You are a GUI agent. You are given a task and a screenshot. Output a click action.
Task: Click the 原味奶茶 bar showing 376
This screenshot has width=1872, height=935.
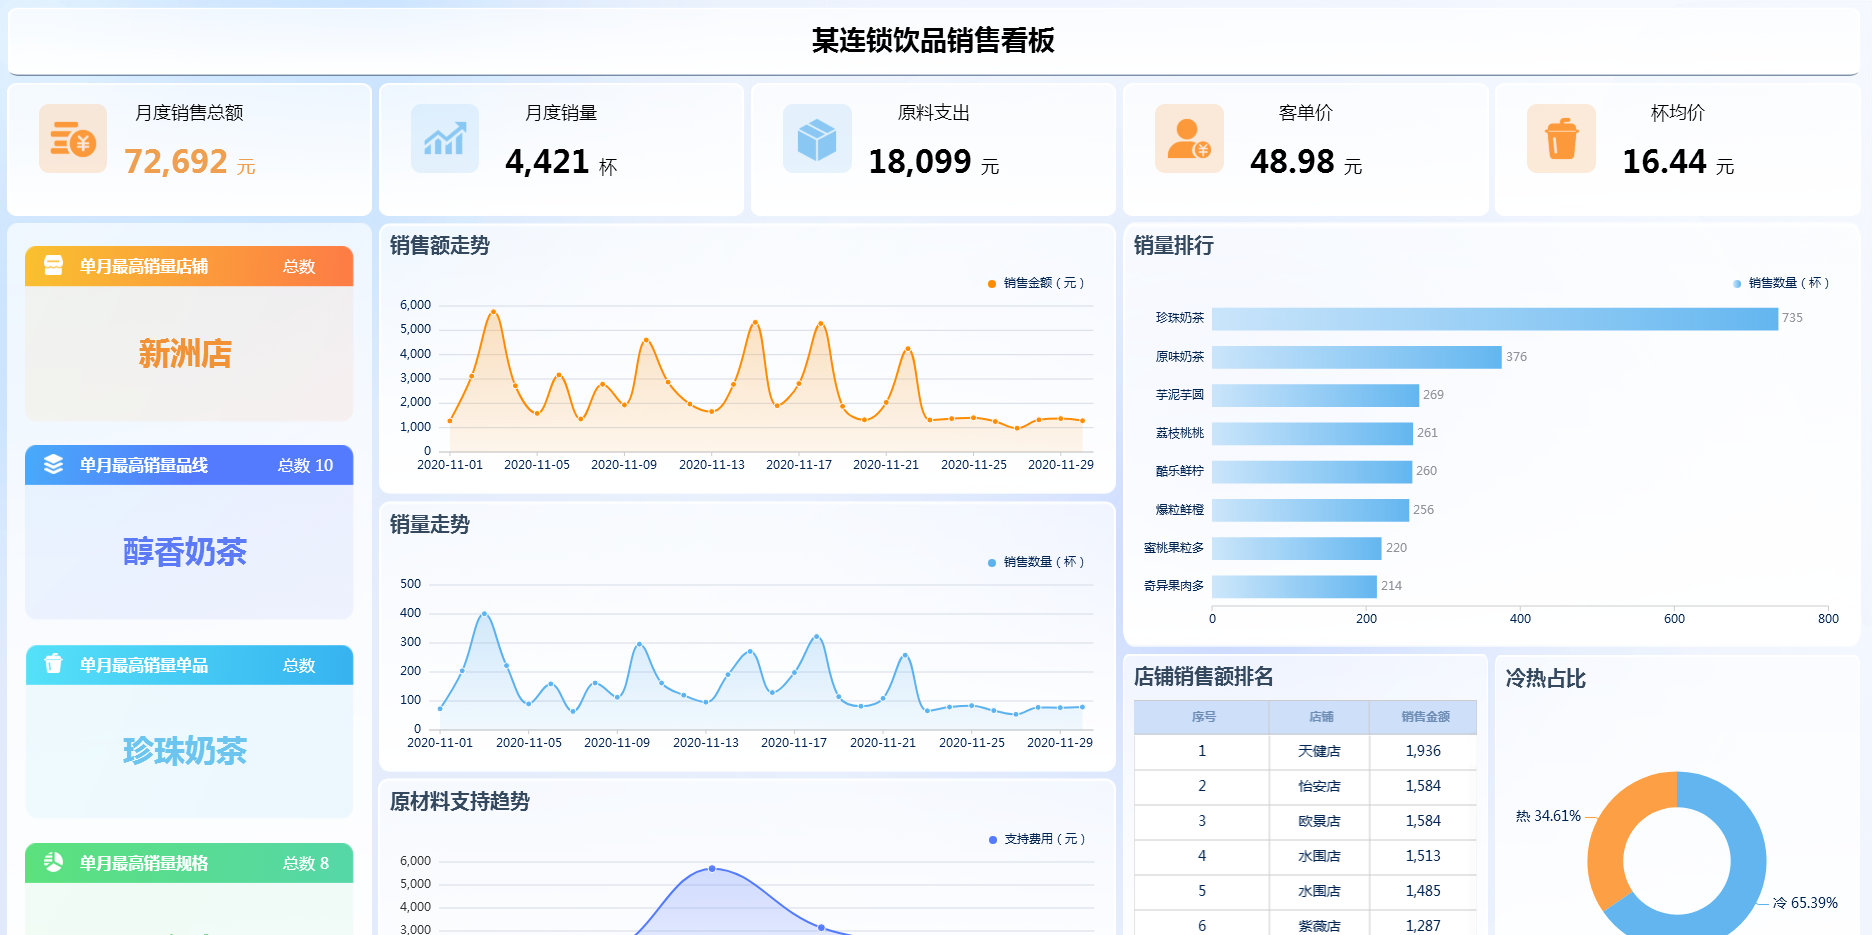pos(1356,357)
